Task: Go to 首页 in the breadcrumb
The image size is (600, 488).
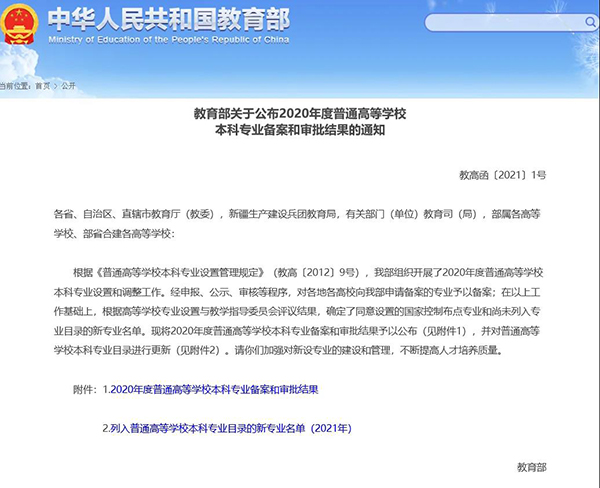Action: click(41, 86)
